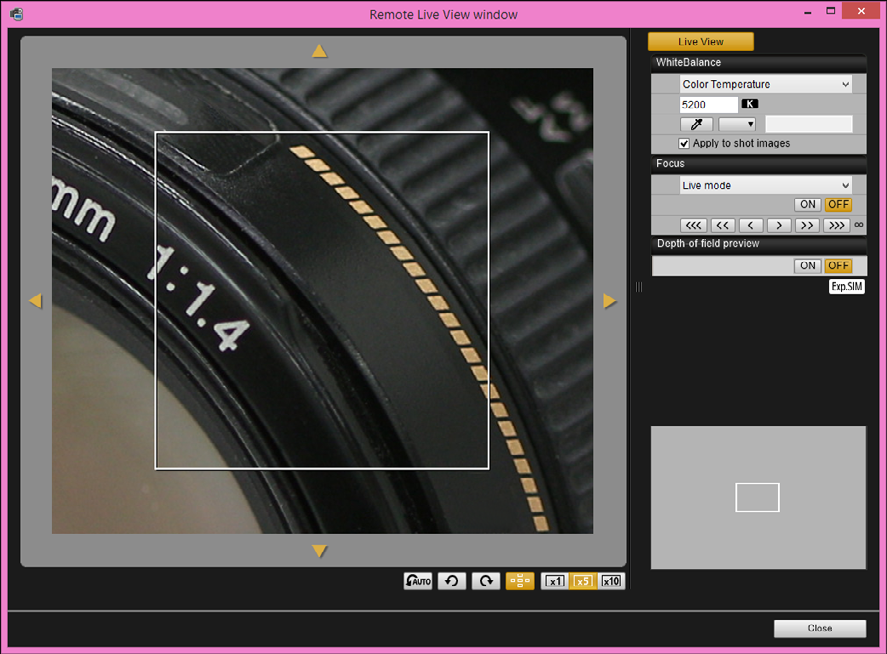Viewport: 887px width, 654px height.
Task: Click the application icon in title bar
Action: click(x=16, y=14)
